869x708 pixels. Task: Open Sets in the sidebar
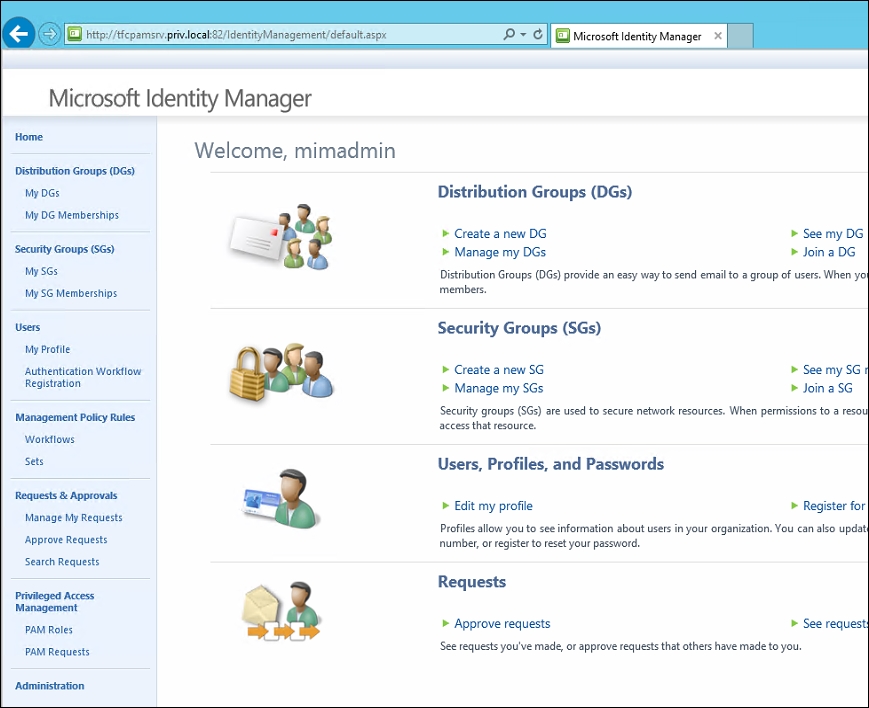click(34, 461)
